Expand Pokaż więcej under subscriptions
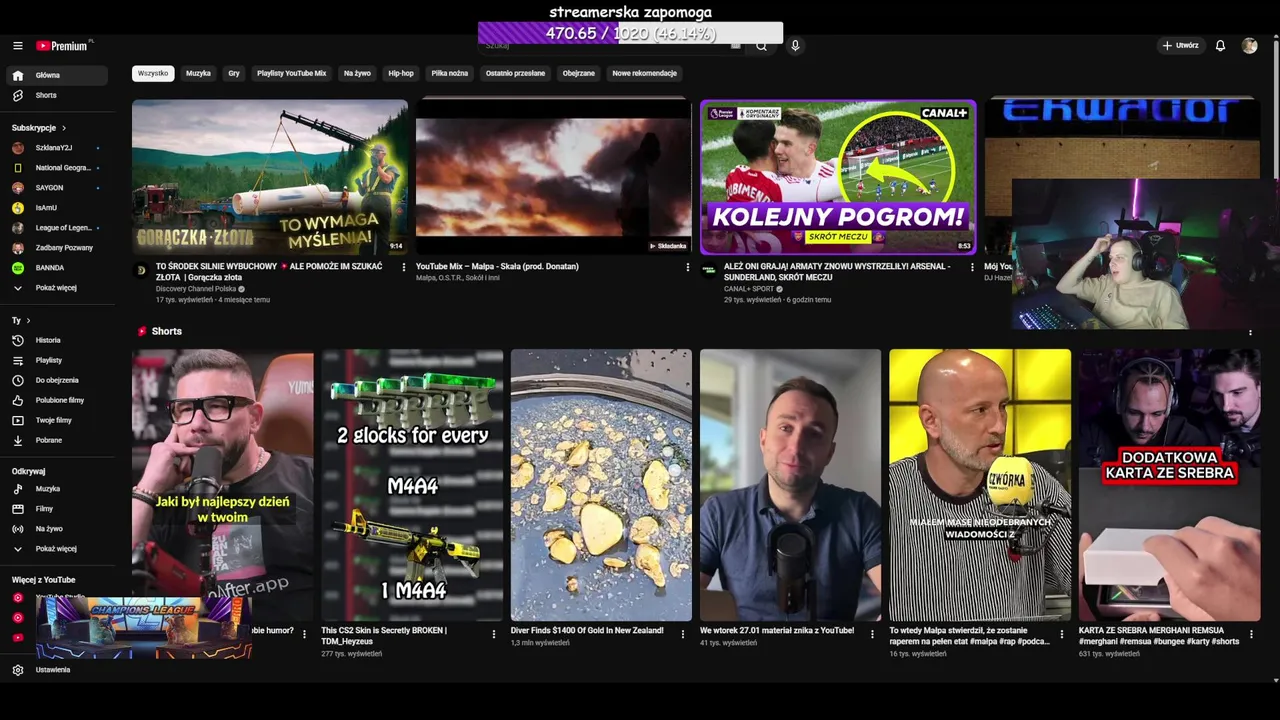1280x720 pixels. click(59, 288)
